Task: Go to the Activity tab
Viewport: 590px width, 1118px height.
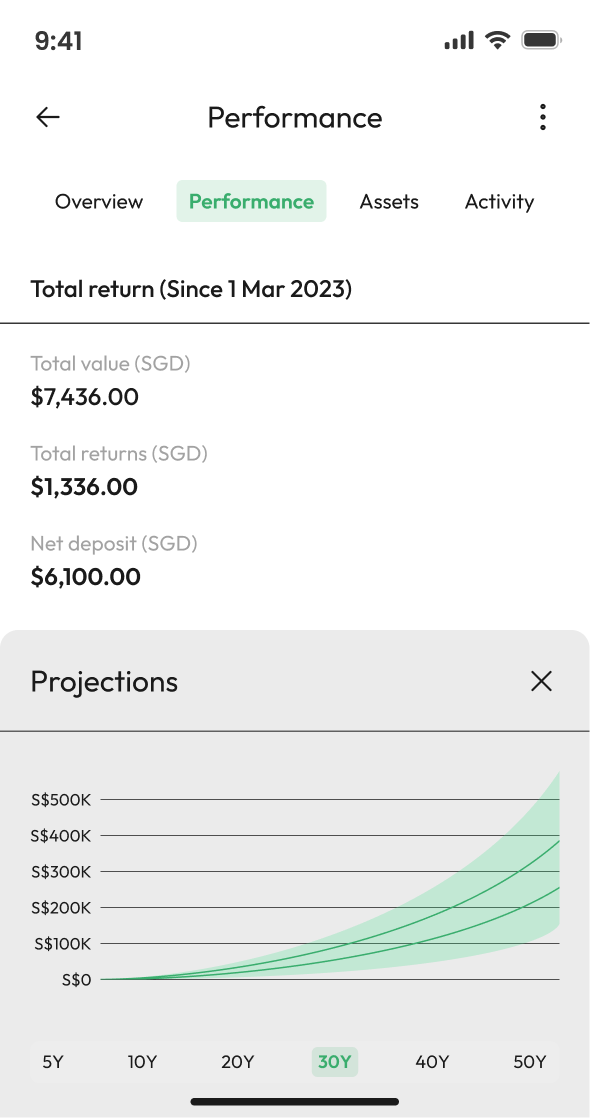Action: pos(499,202)
